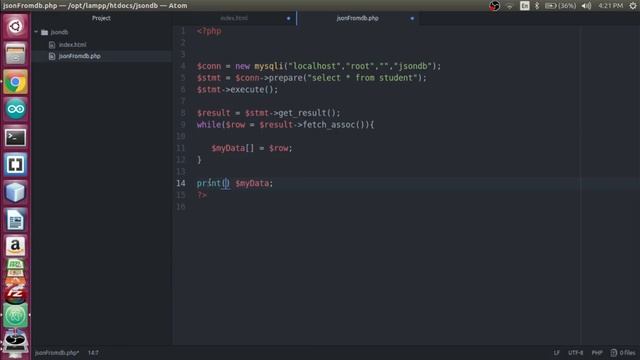Click the file icon beside index.html

pyautogui.click(x=52, y=44)
